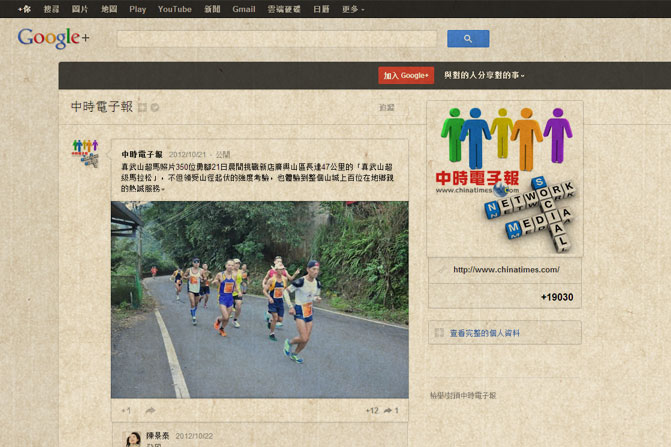Click the 中時電子報 post author name

pos(142,154)
